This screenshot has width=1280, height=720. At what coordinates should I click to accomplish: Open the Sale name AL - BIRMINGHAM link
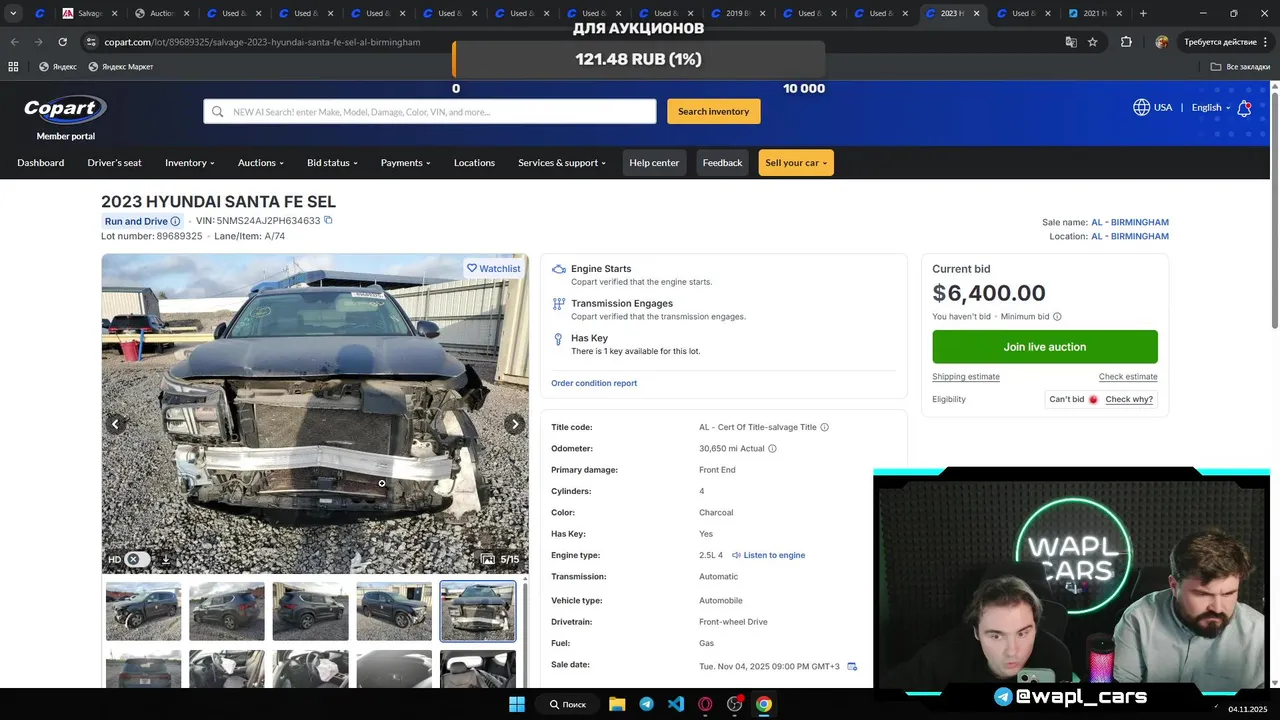(x=1130, y=222)
